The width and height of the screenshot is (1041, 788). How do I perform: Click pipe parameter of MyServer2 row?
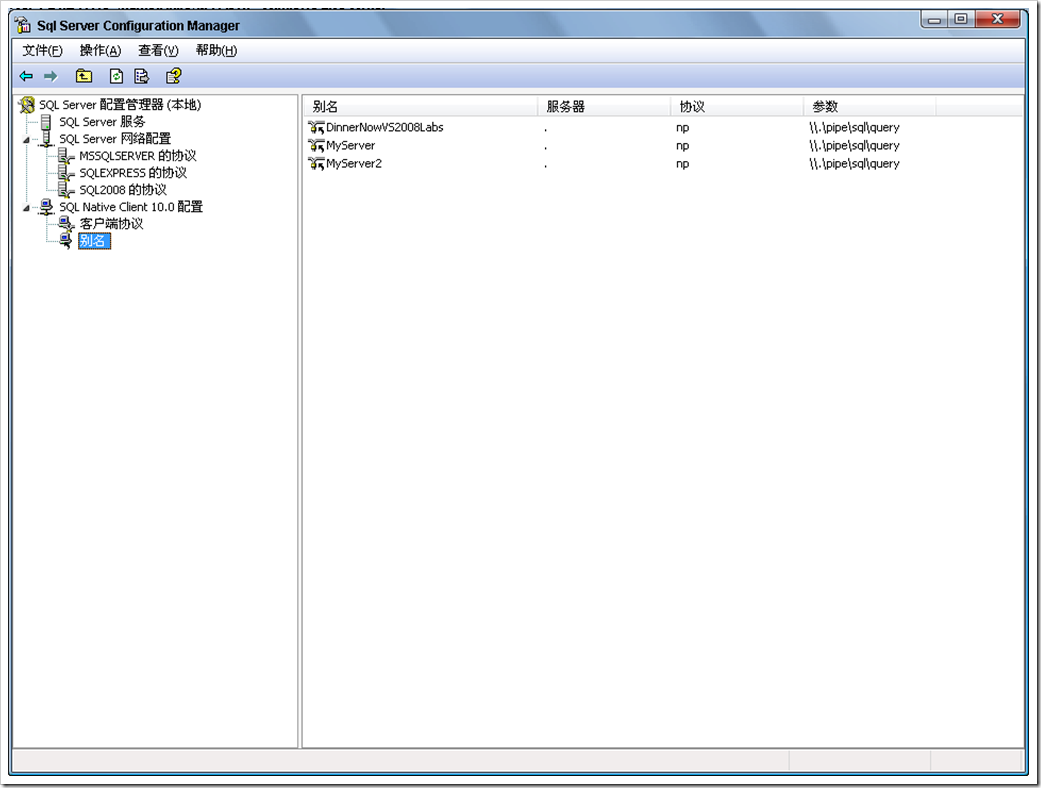pos(854,163)
